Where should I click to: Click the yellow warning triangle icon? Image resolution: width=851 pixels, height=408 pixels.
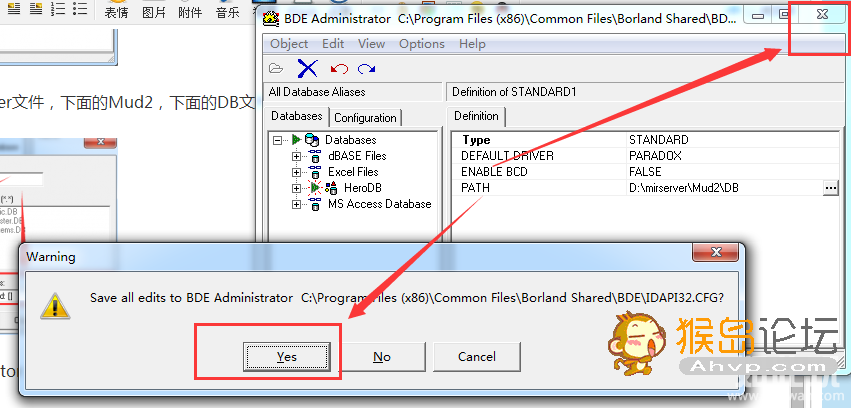tap(55, 305)
